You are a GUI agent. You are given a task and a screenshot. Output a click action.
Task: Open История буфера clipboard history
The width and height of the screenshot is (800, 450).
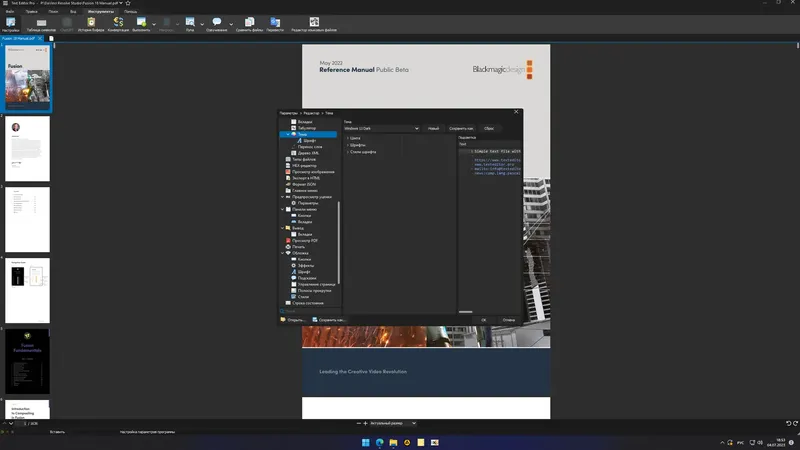pyautogui.click(x=91, y=24)
